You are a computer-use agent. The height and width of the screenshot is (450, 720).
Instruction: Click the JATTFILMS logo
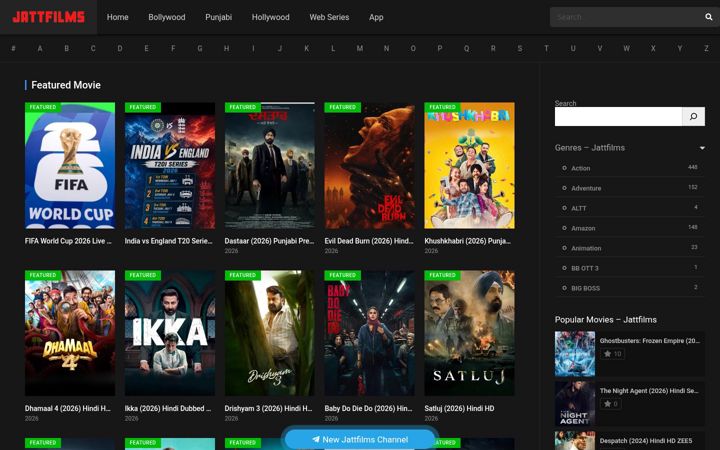click(49, 17)
